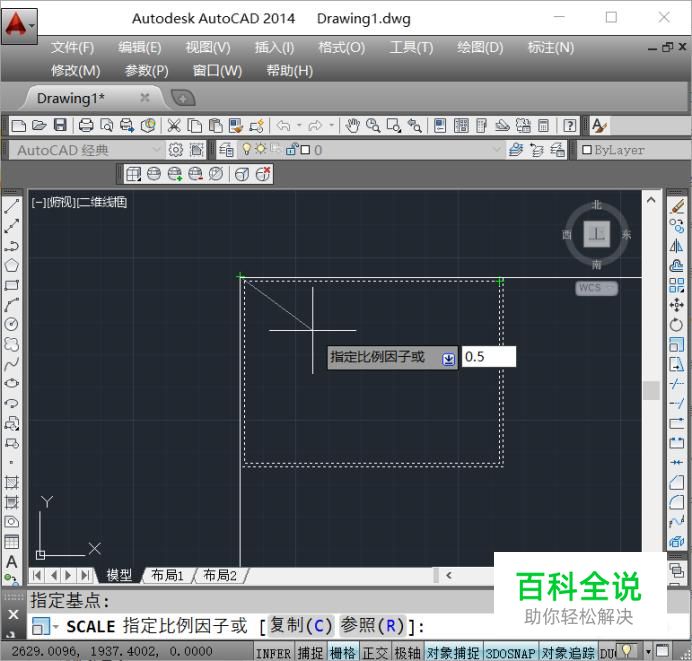The width and height of the screenshot is (692, 661).
Task: Open the AutoCAD application menu button
Action: 19,26
